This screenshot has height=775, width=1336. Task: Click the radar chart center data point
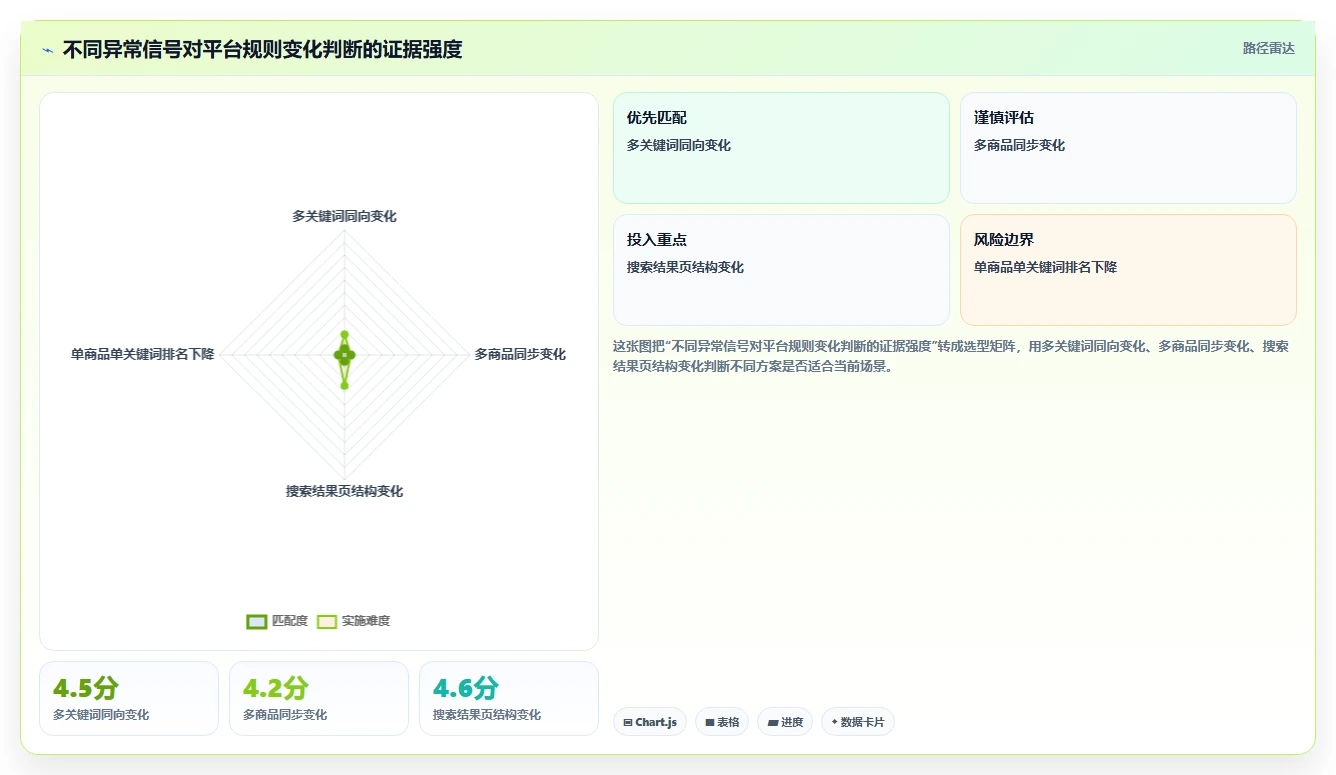pos(344,354)
